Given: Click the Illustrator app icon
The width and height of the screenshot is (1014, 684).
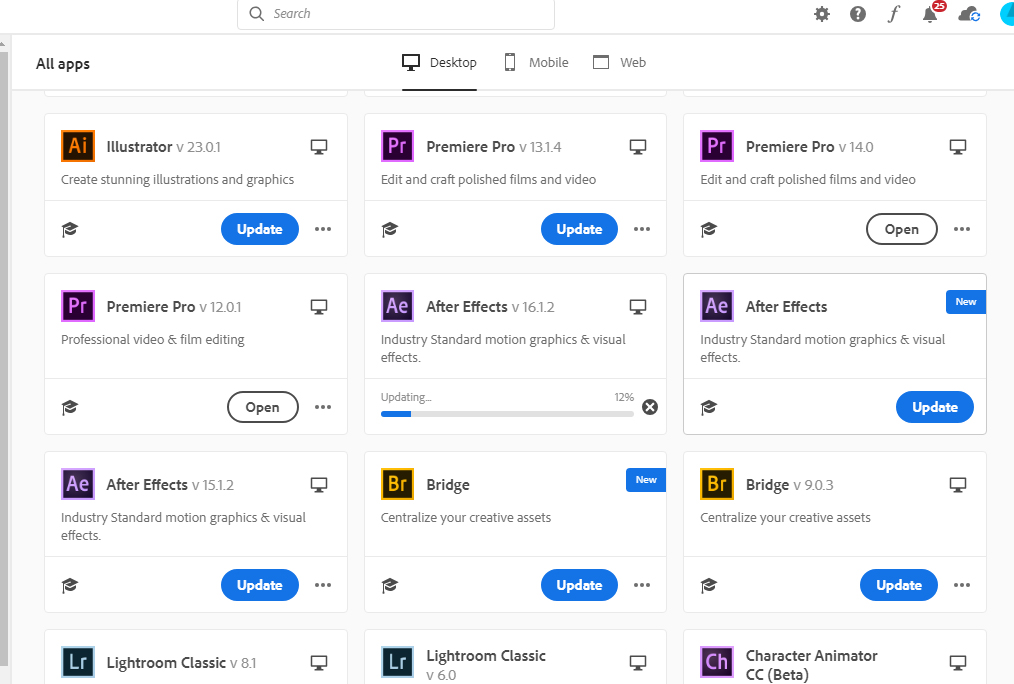Looking at the screenshot, I should 77,146.
